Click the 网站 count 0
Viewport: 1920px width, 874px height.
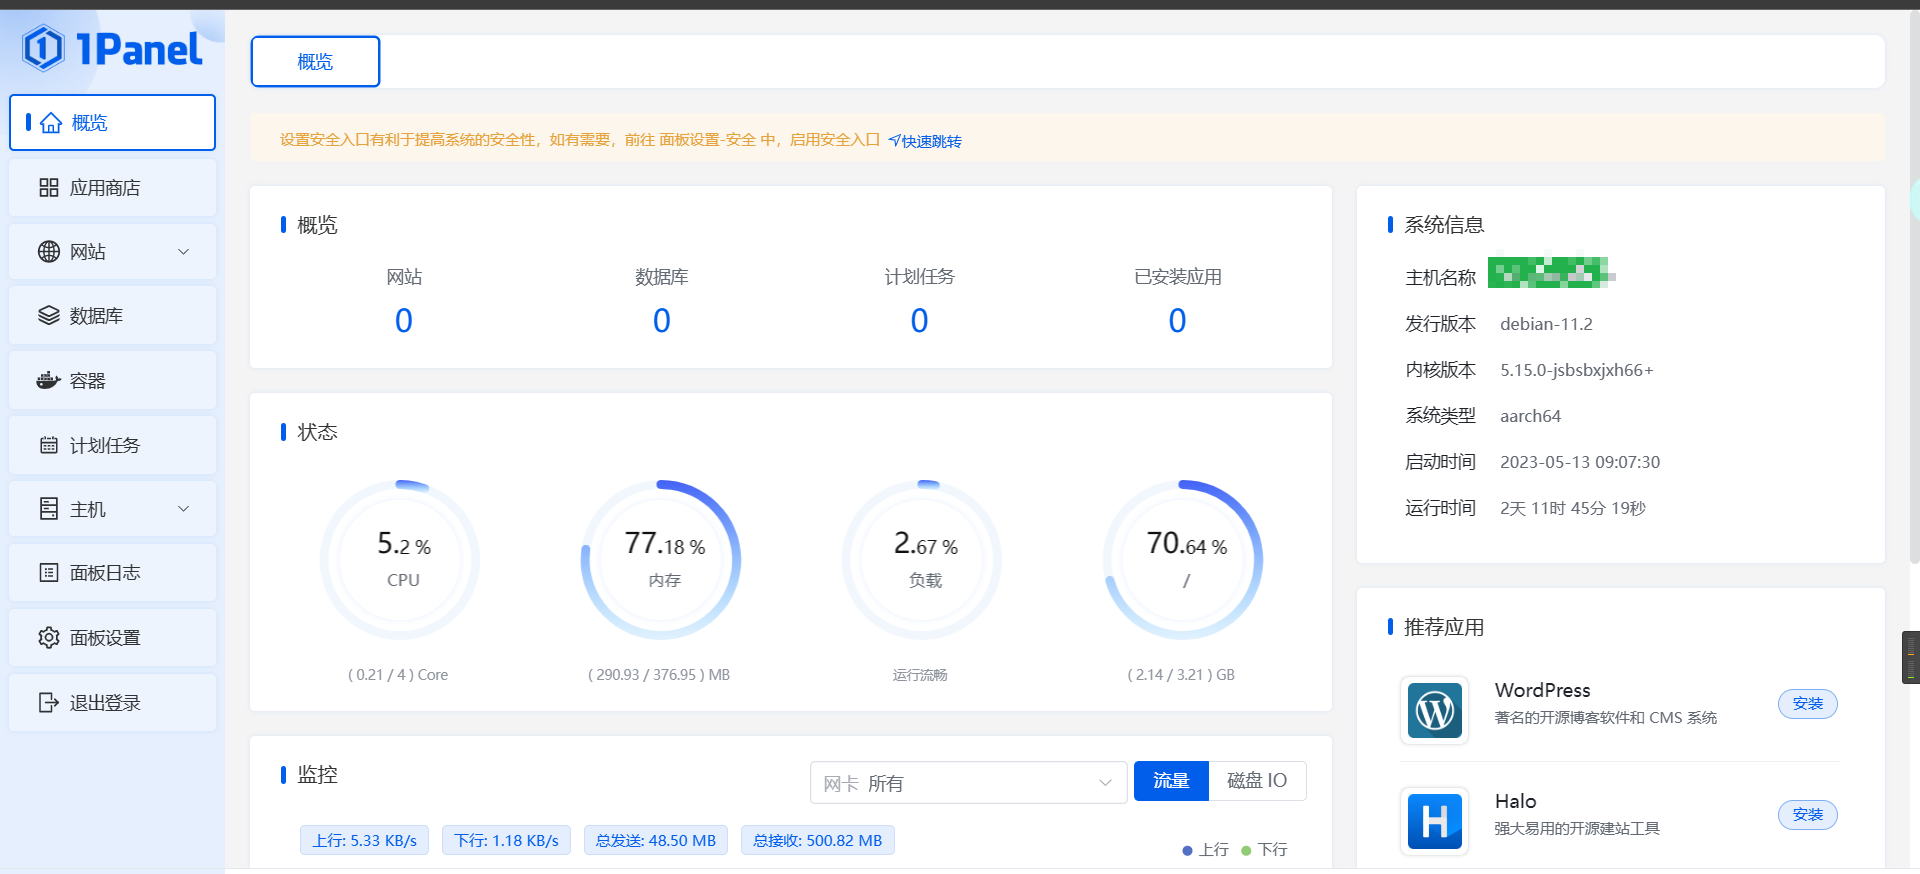coord(404,321)
